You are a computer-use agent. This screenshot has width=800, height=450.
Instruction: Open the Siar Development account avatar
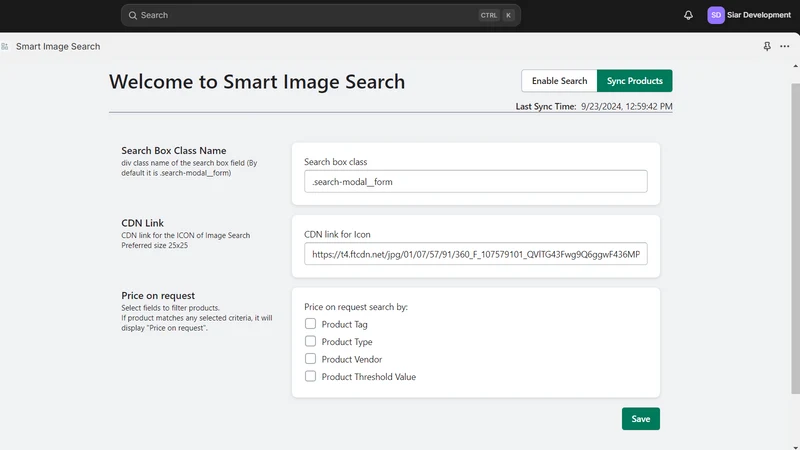pos(716,15)
